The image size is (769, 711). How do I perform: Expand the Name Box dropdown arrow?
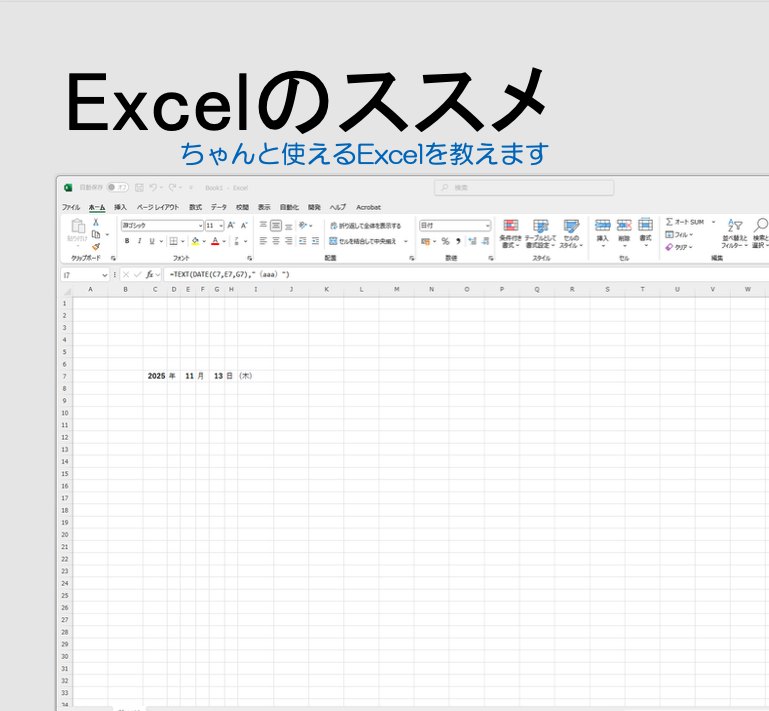coord(104,274)
